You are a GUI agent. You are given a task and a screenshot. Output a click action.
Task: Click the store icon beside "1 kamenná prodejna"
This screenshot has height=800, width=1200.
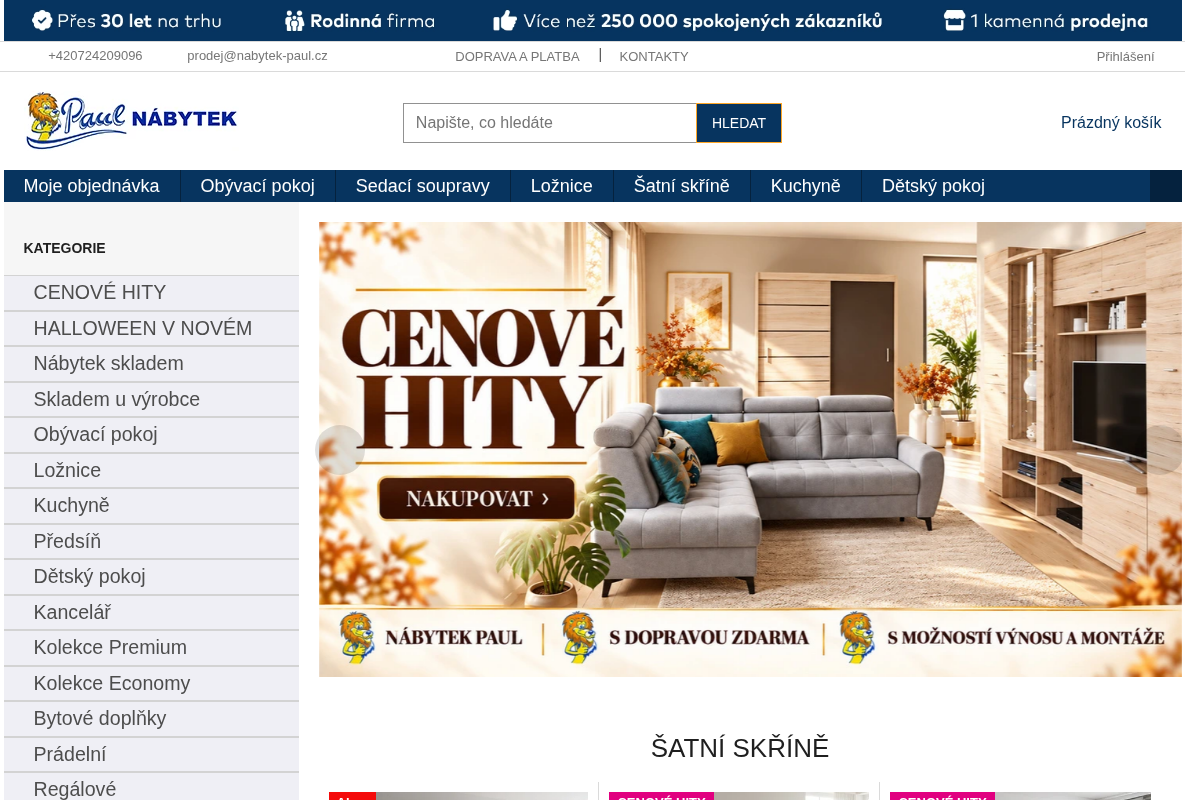point(954,21)
